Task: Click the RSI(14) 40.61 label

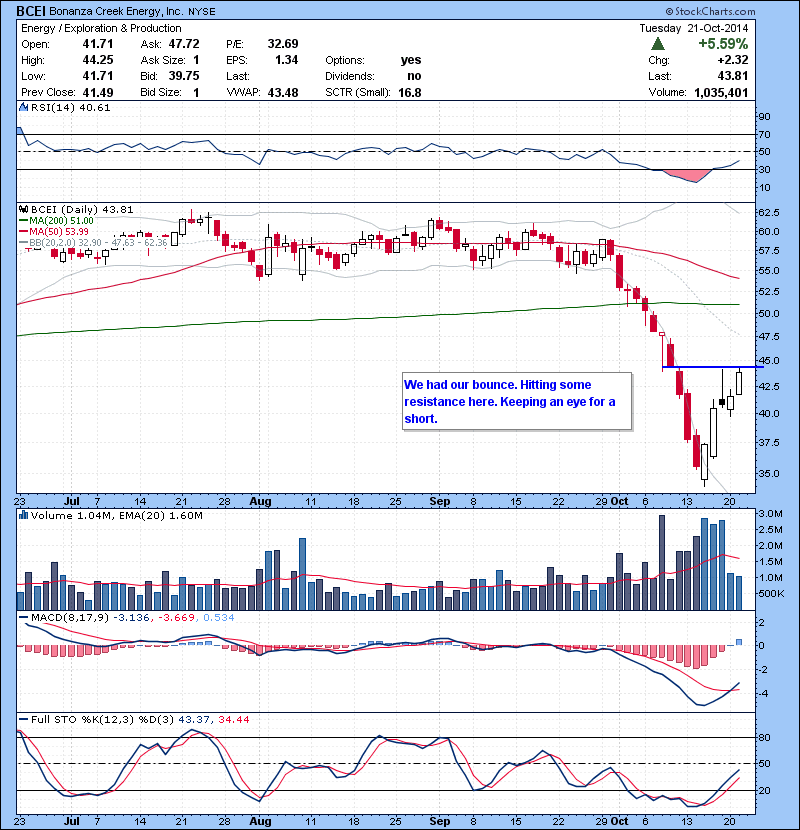Action: 70,107
